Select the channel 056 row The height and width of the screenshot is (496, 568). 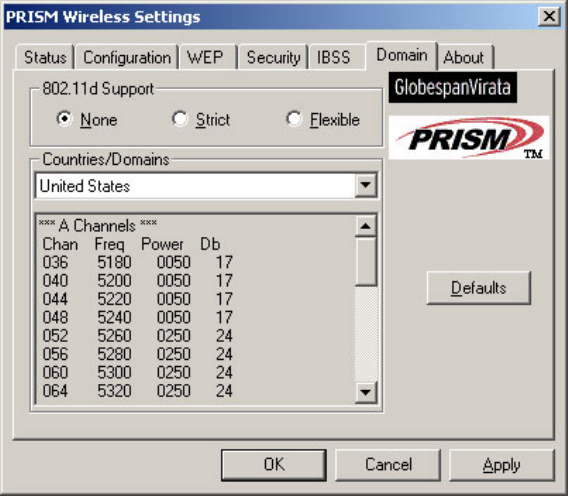pyautogui.click(x=138, y=354)
